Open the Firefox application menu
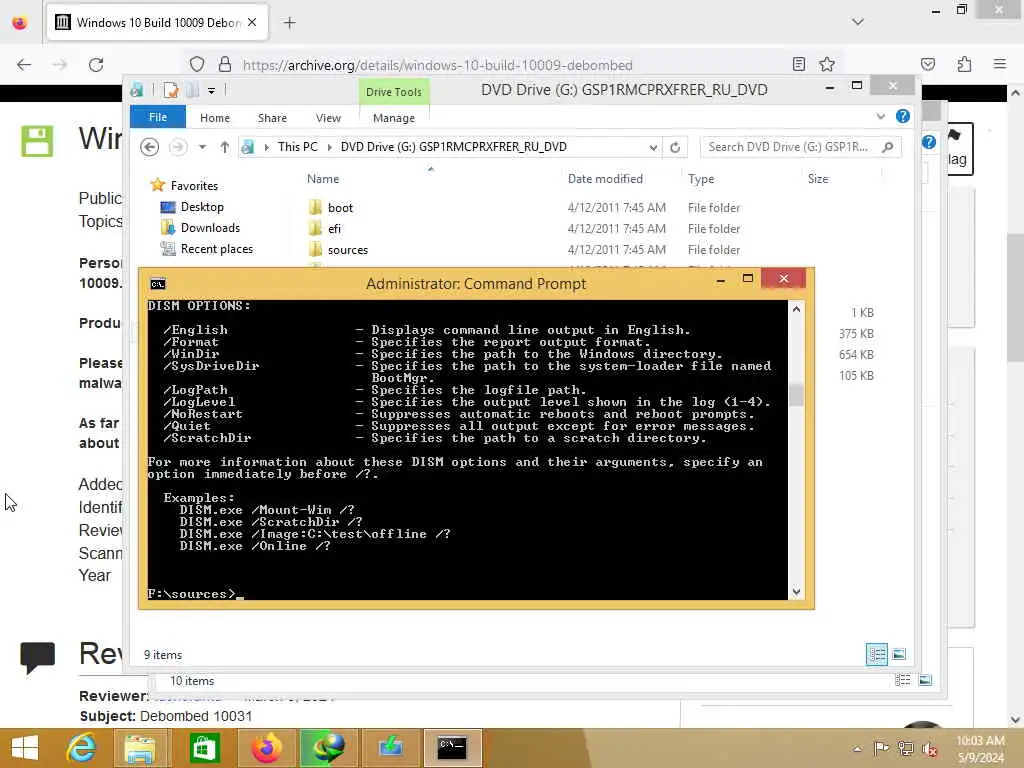 point(999,64)
